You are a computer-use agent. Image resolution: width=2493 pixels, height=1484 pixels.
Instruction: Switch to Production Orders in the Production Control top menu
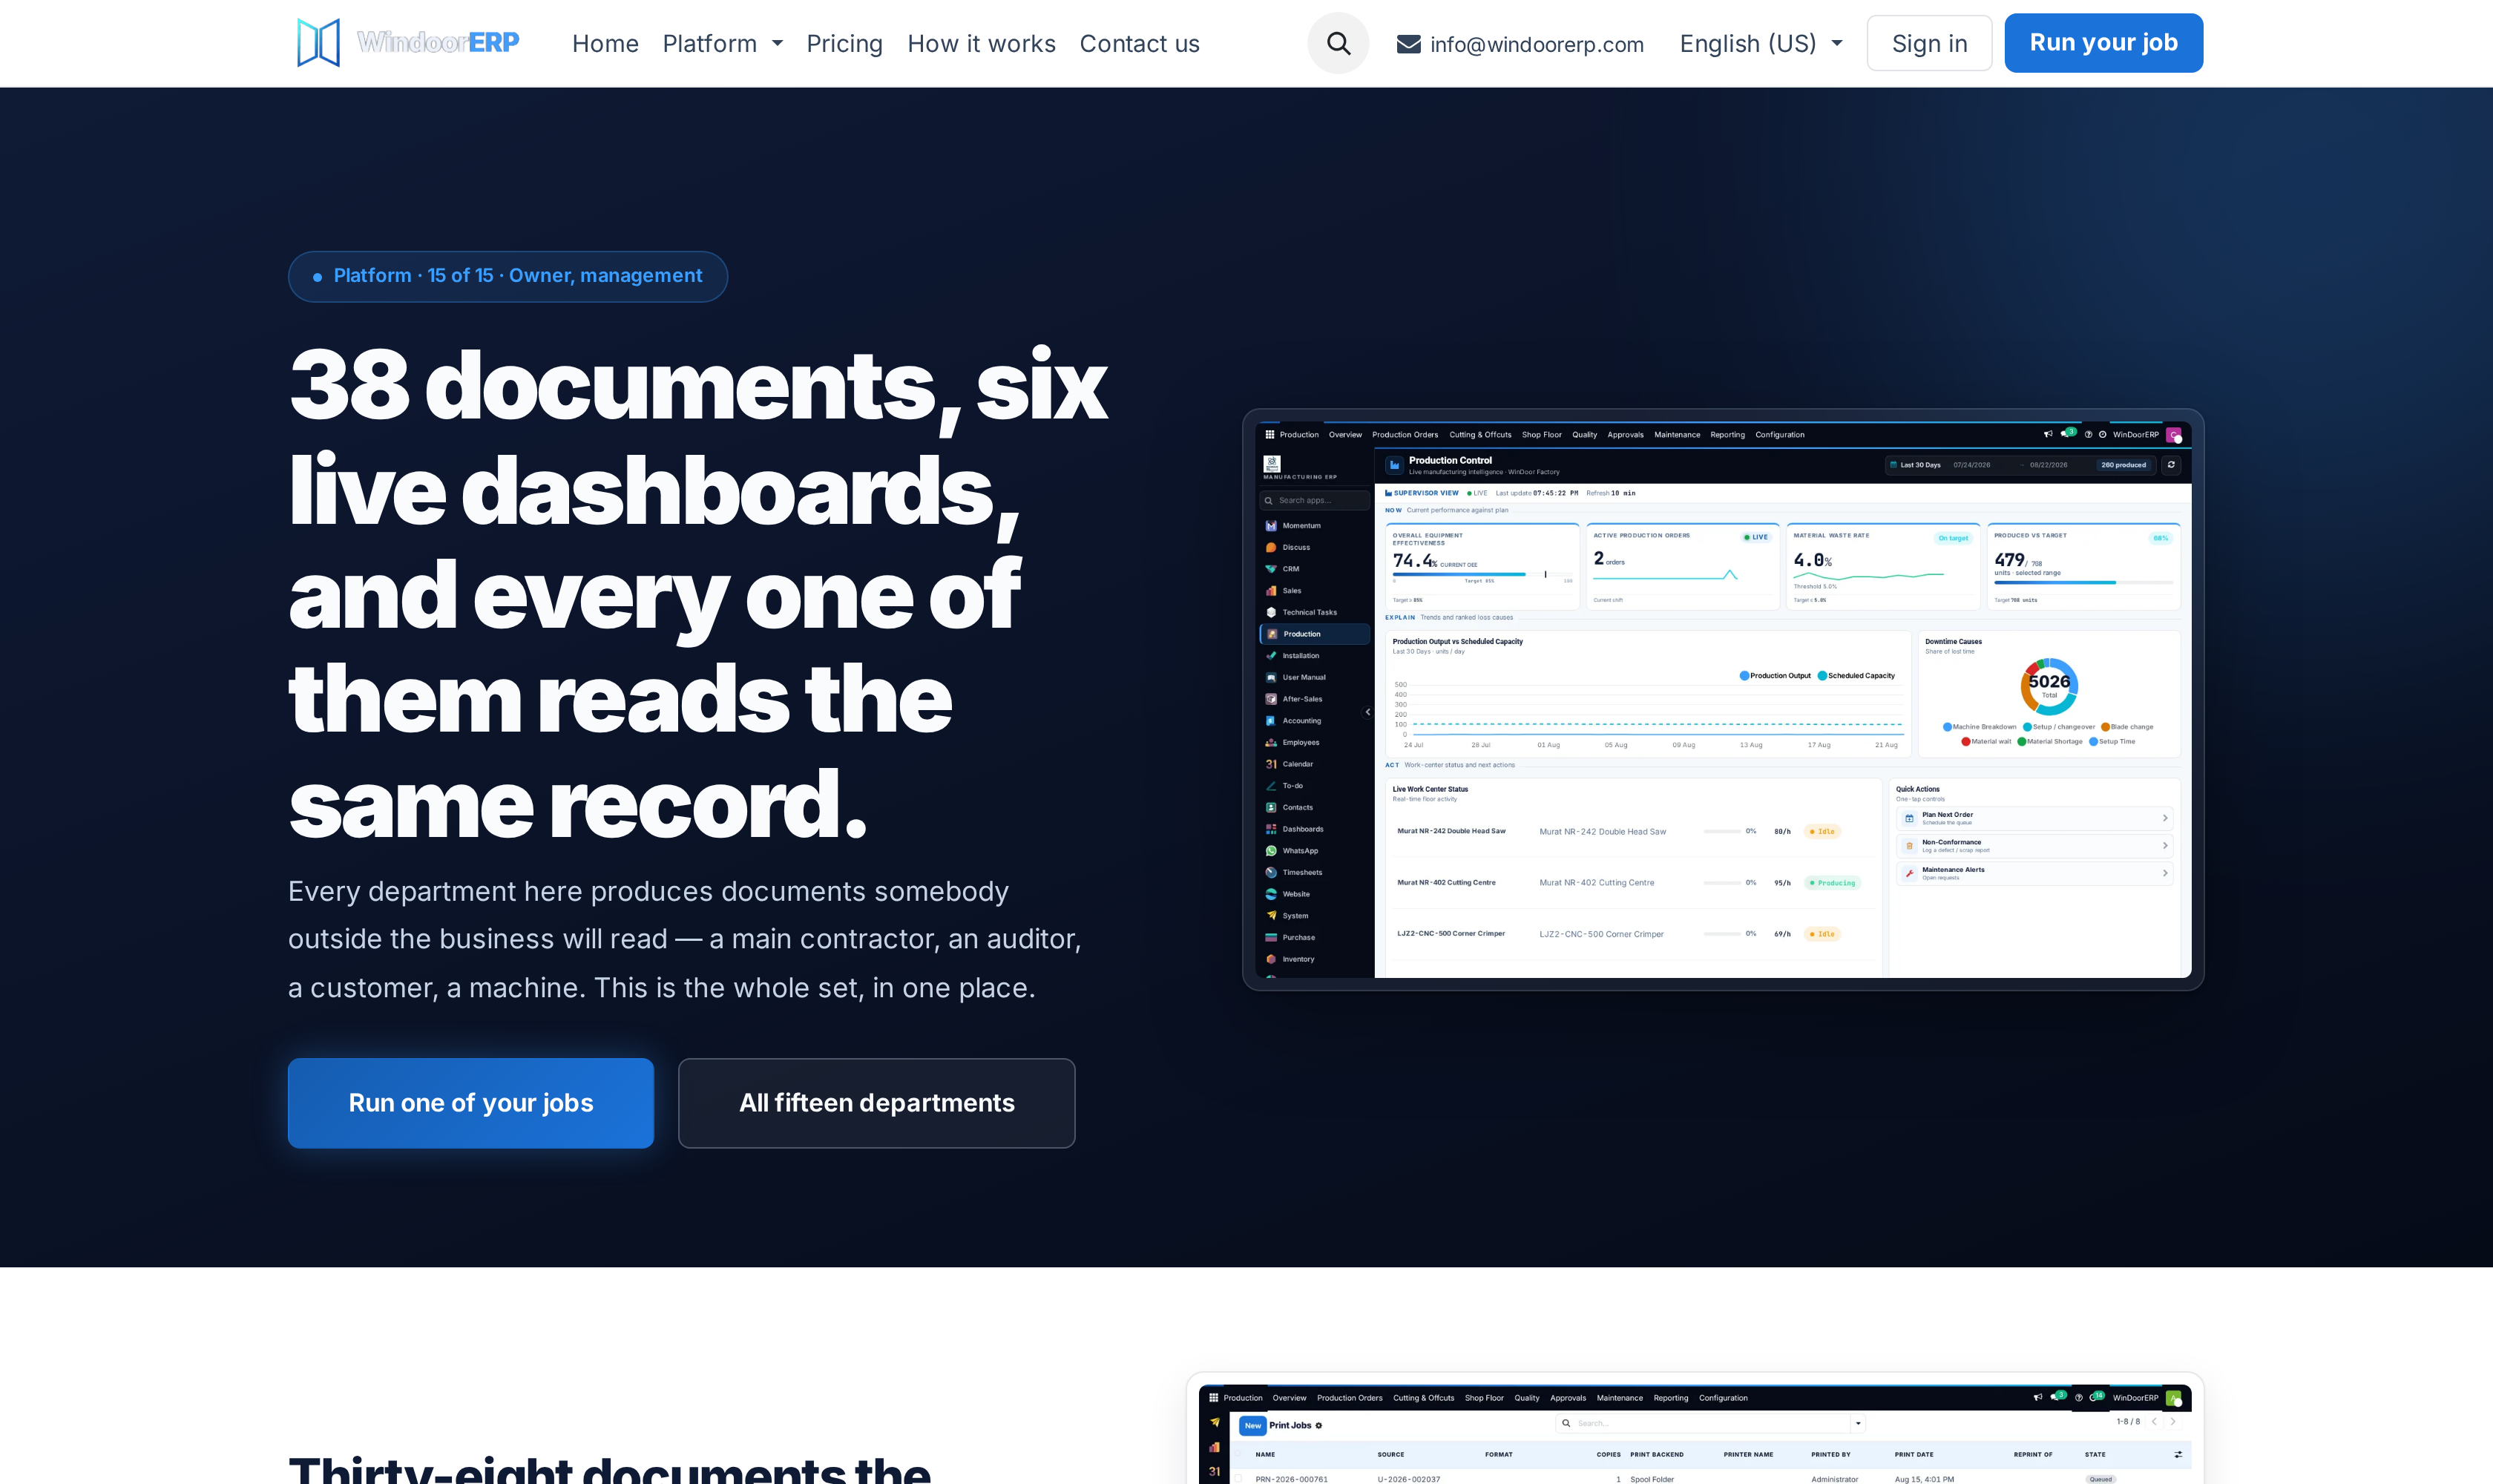point(1404,434)
